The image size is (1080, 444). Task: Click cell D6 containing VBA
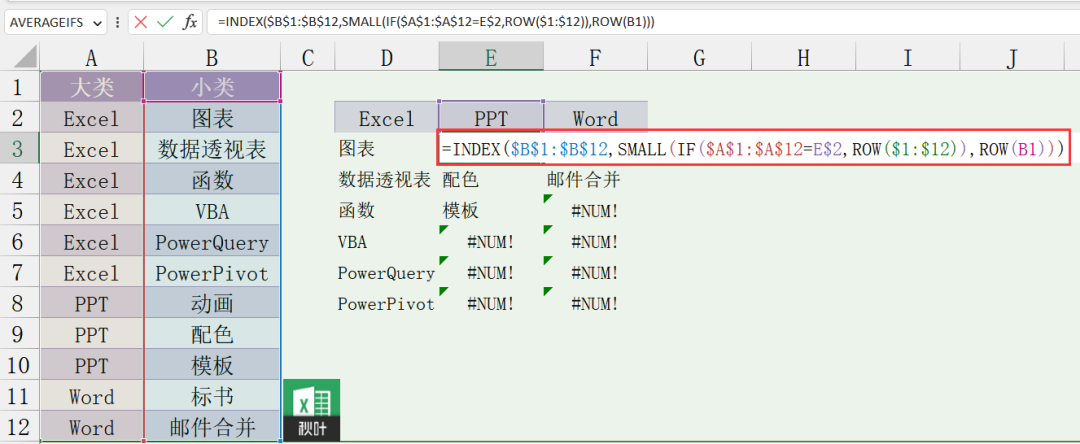[x=386, y=242]
